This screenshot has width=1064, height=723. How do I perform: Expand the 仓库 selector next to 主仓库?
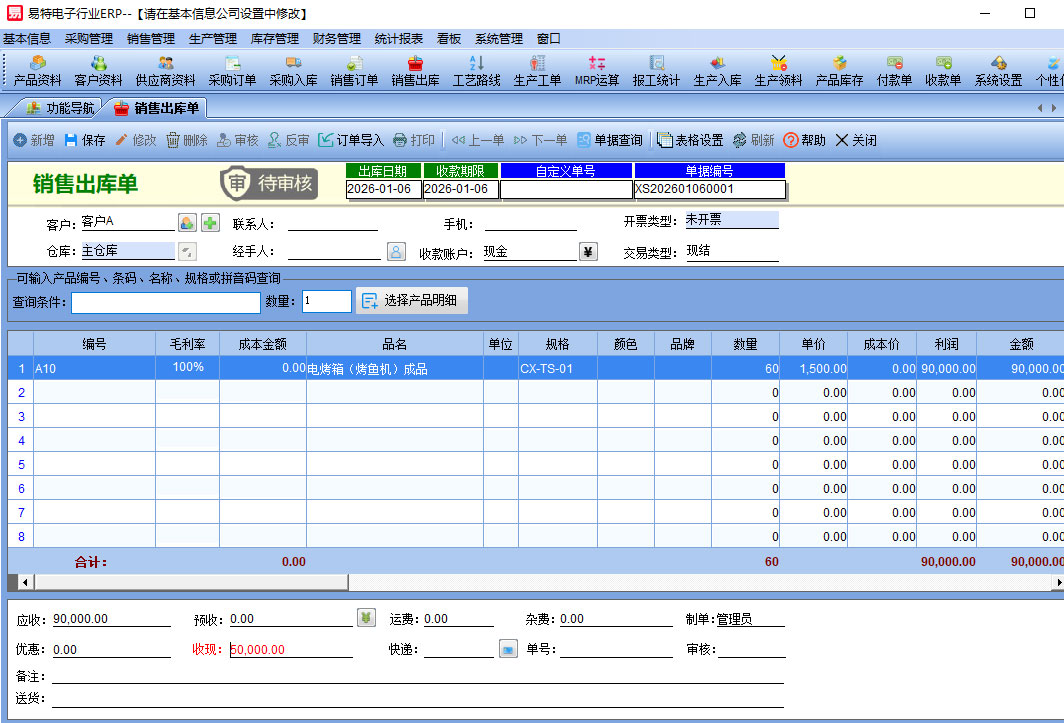tap(187, 252)
